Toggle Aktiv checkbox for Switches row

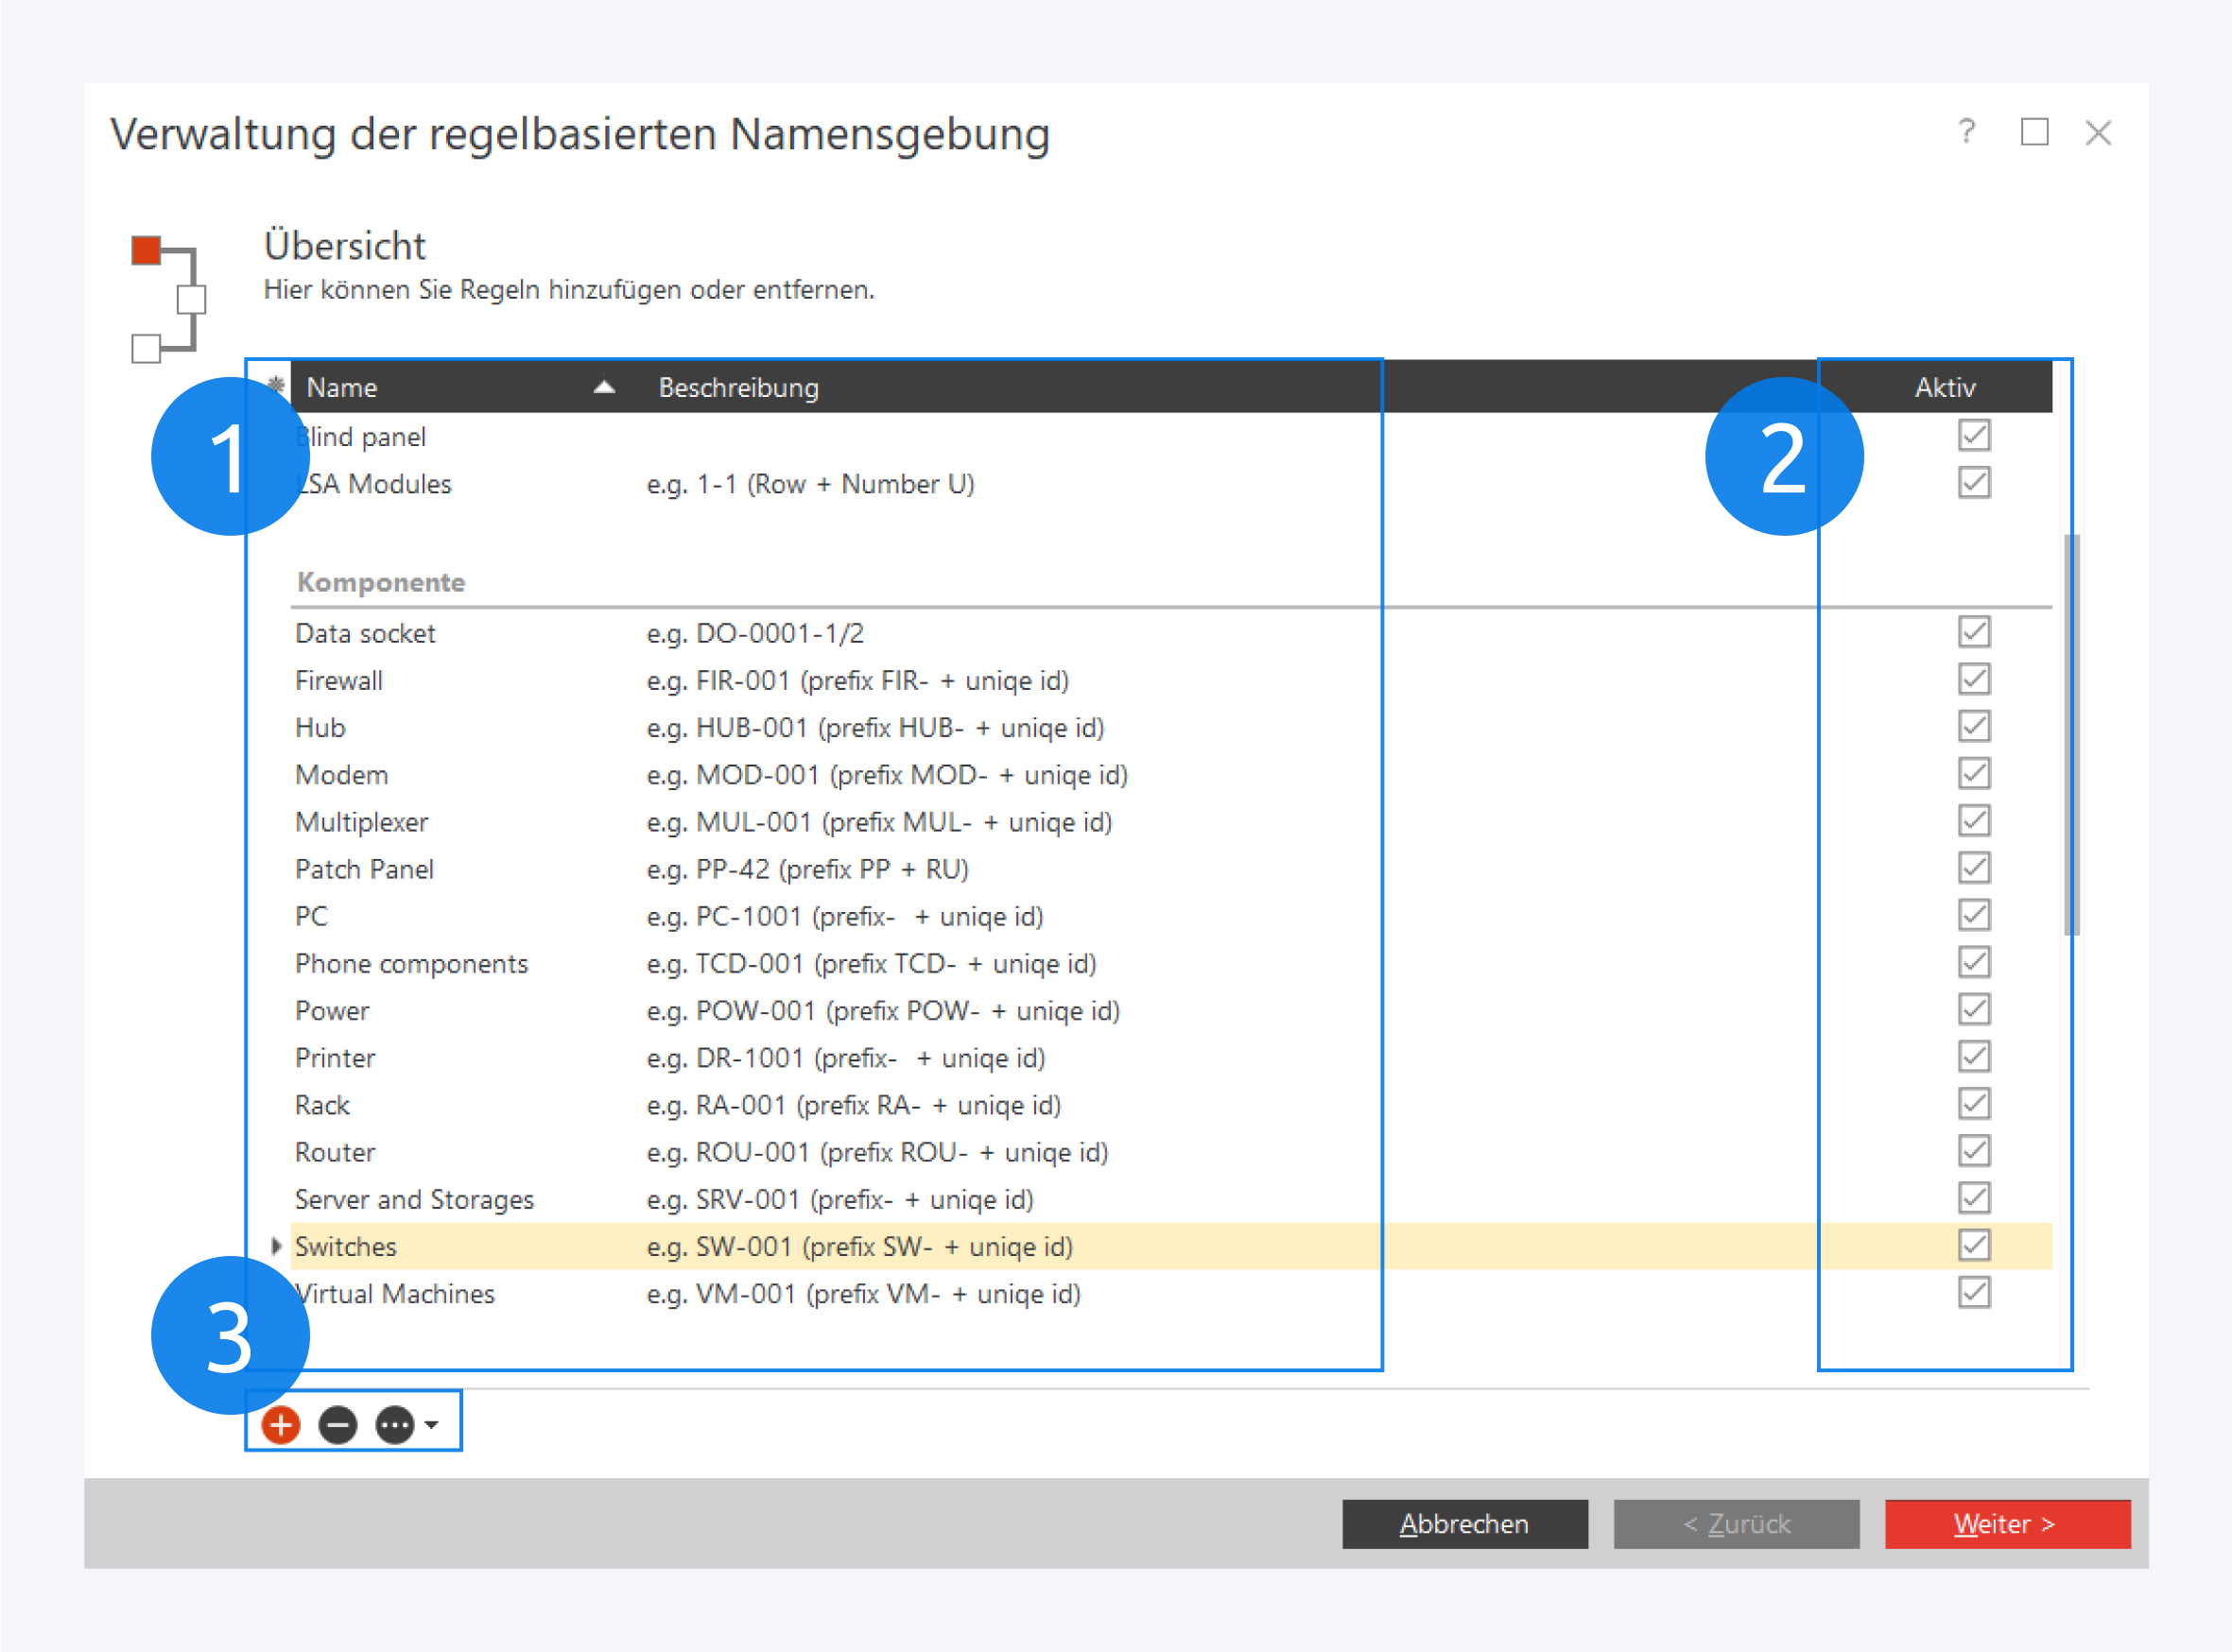[1974, 1245]
